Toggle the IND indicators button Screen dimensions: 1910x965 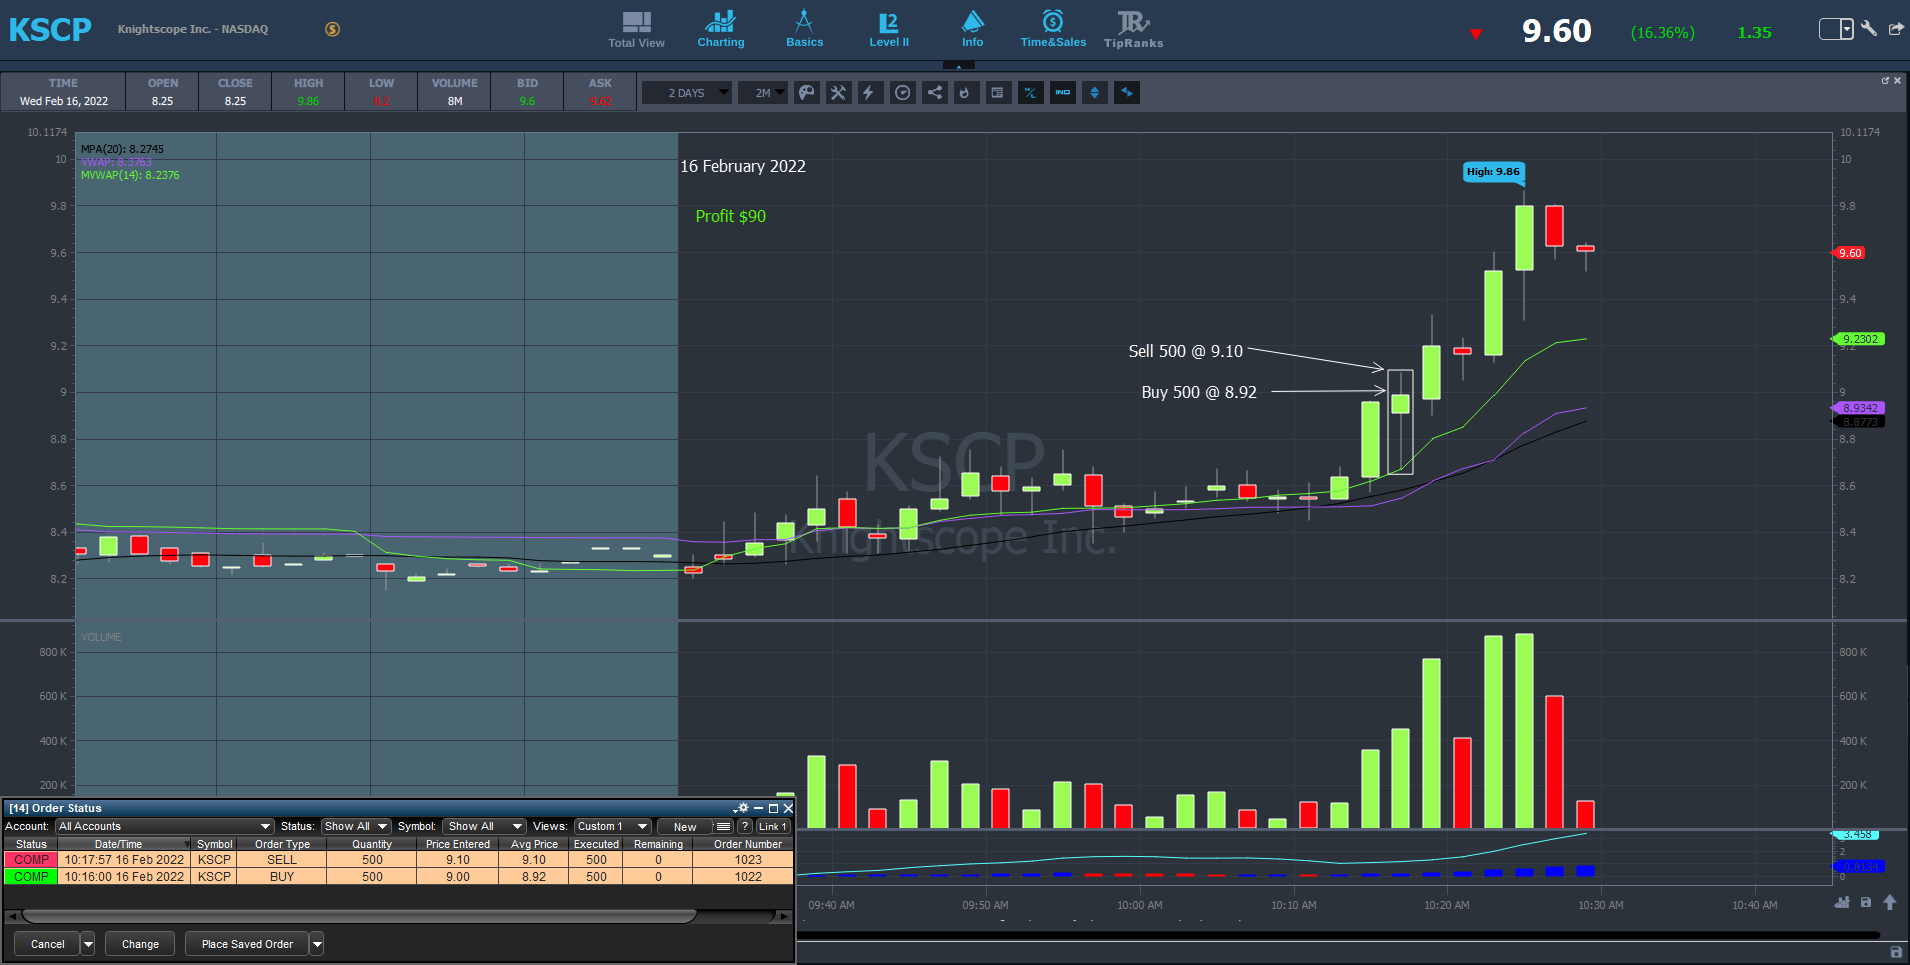tap(1062, 93)
